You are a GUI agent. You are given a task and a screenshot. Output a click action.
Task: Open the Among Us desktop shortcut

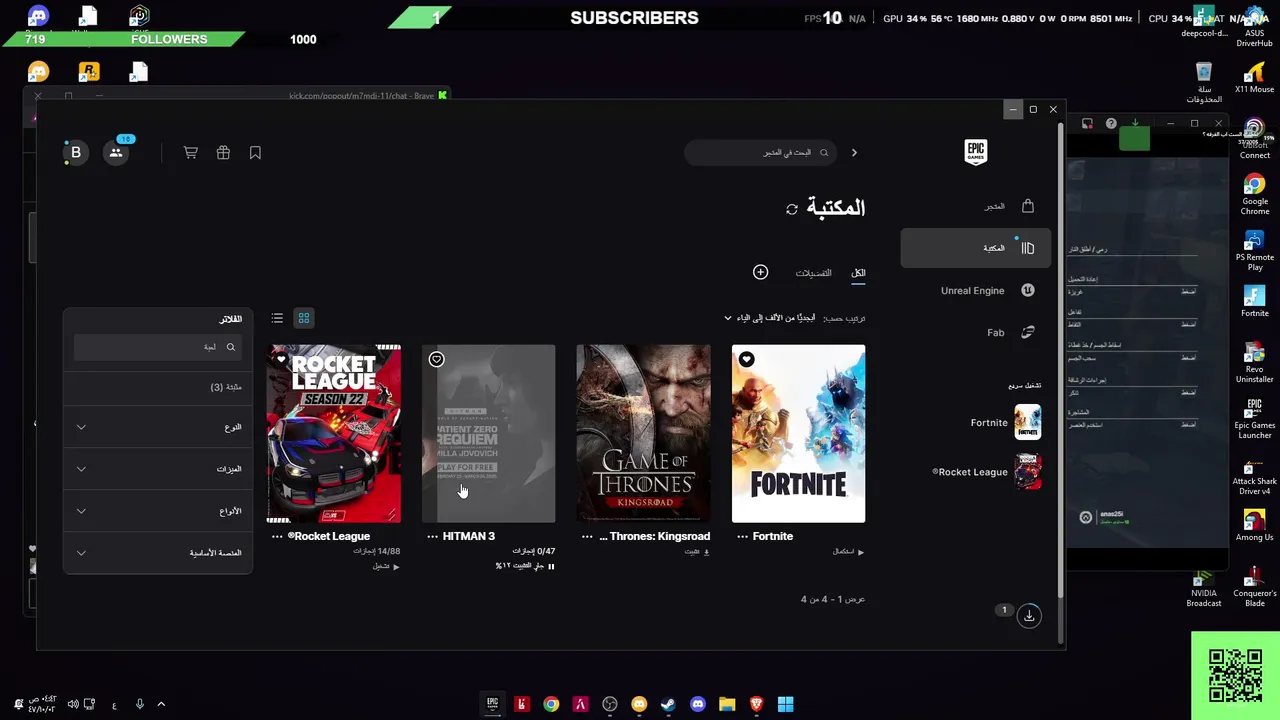[1254, 526]
